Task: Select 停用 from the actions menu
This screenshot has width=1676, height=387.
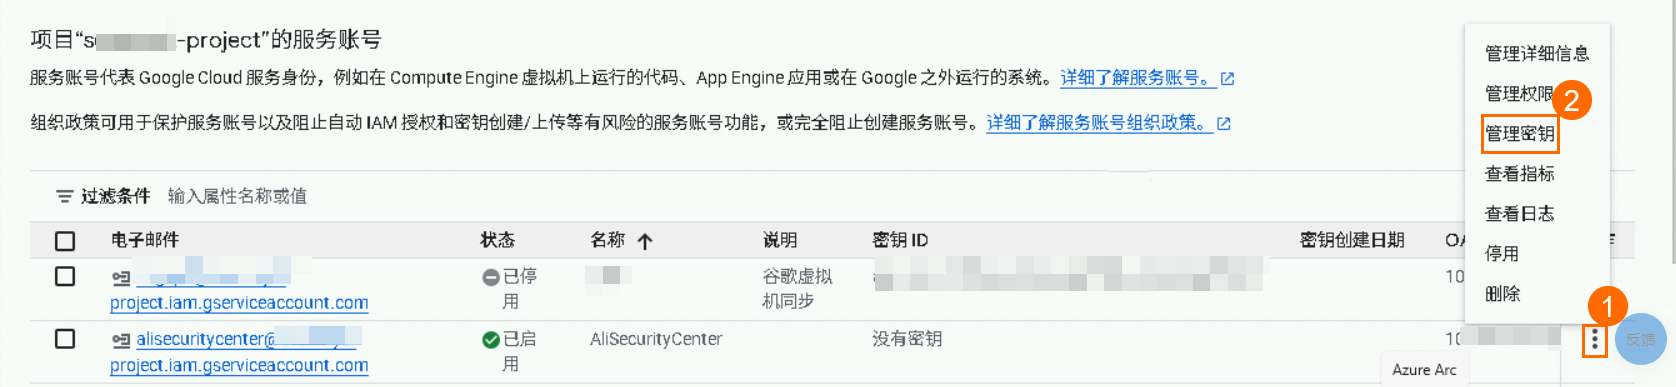Action: [x=1502, y=254]
